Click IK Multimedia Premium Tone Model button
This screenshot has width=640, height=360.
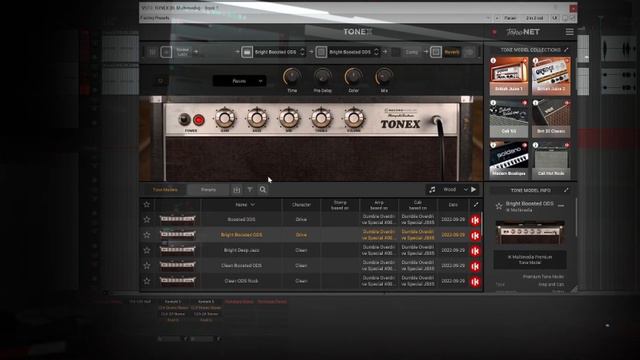pos(530,260)
